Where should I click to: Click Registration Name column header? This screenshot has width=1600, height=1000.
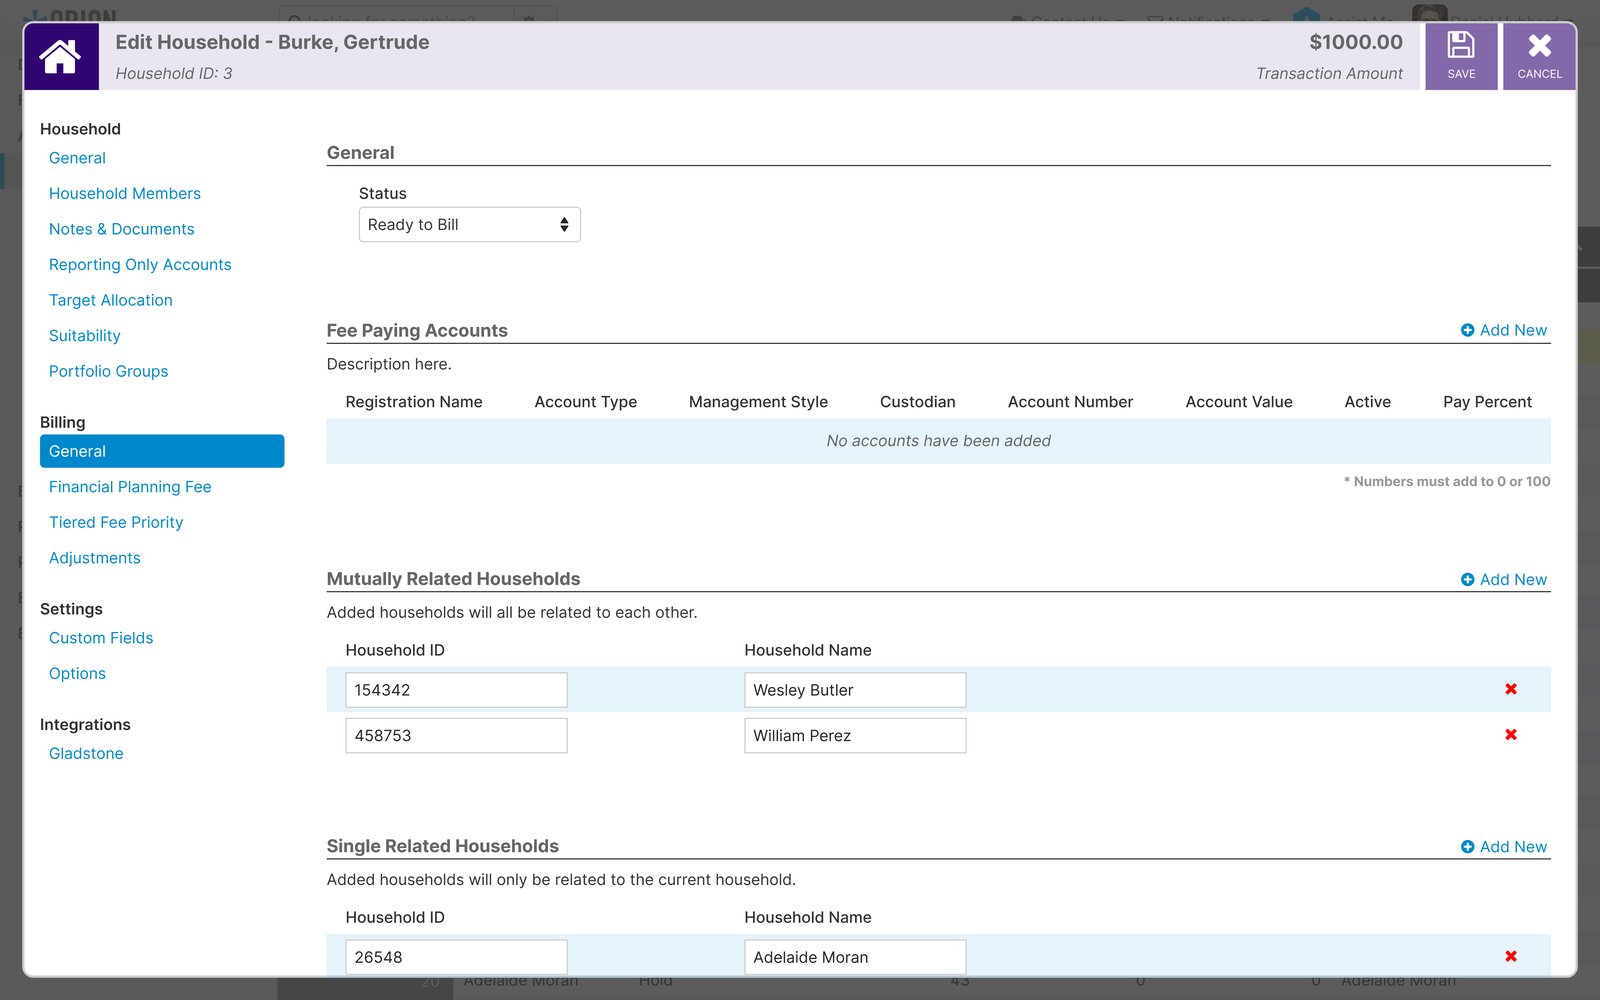pyautogui.click(x=414, y=402)
